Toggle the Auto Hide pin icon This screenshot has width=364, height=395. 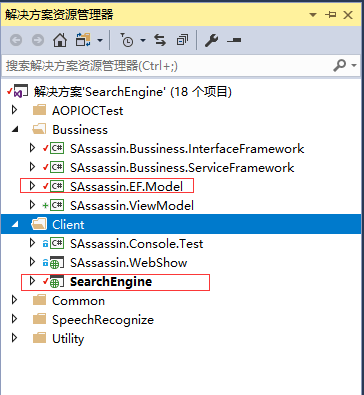pyautogui.click(x=330, y=15)
